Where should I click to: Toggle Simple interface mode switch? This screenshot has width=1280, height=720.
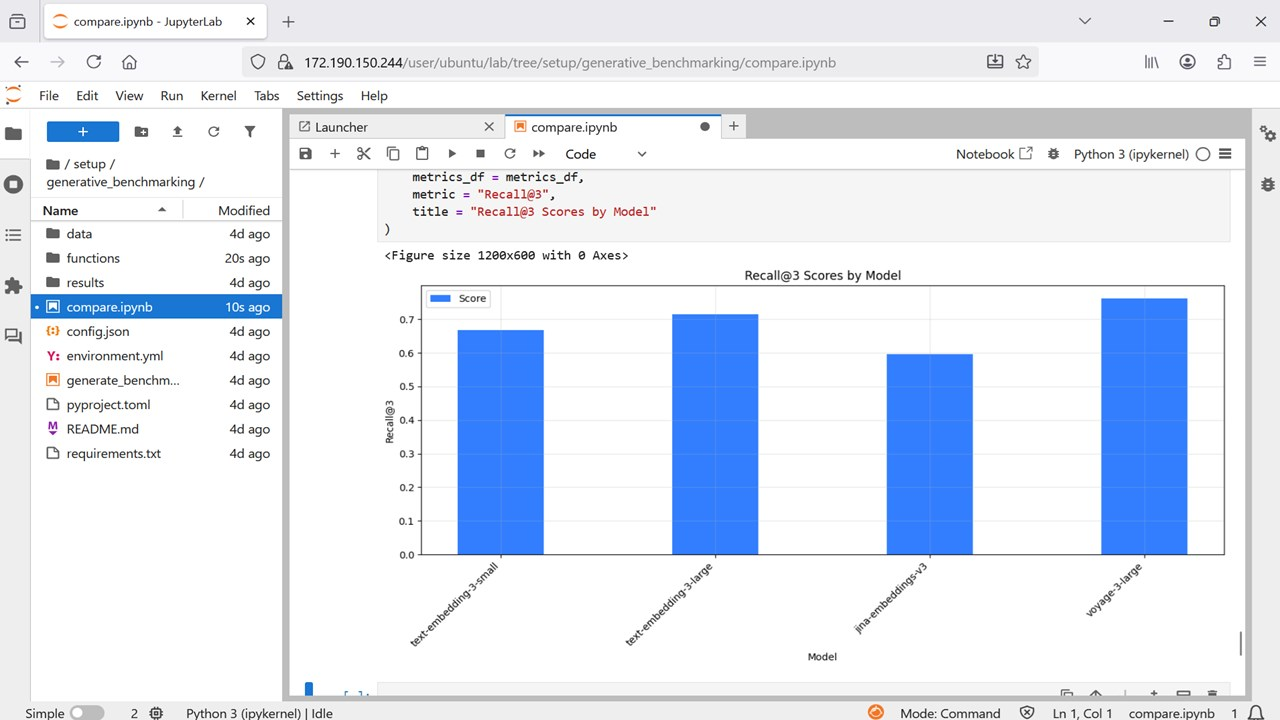point(86,713)
